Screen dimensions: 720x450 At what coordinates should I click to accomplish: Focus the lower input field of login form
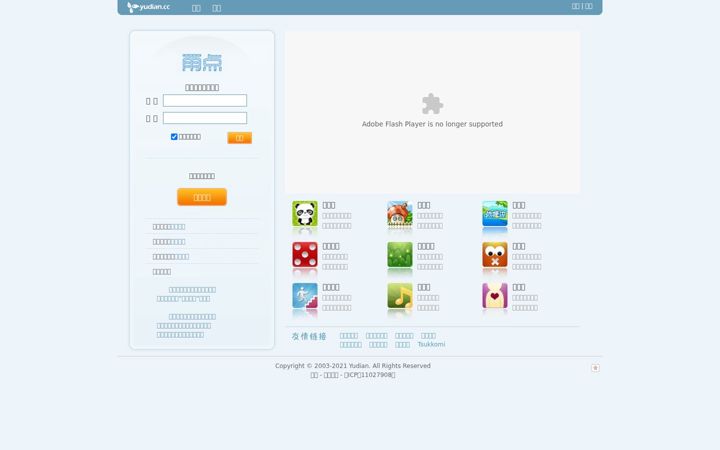click(x=205, y=118)
